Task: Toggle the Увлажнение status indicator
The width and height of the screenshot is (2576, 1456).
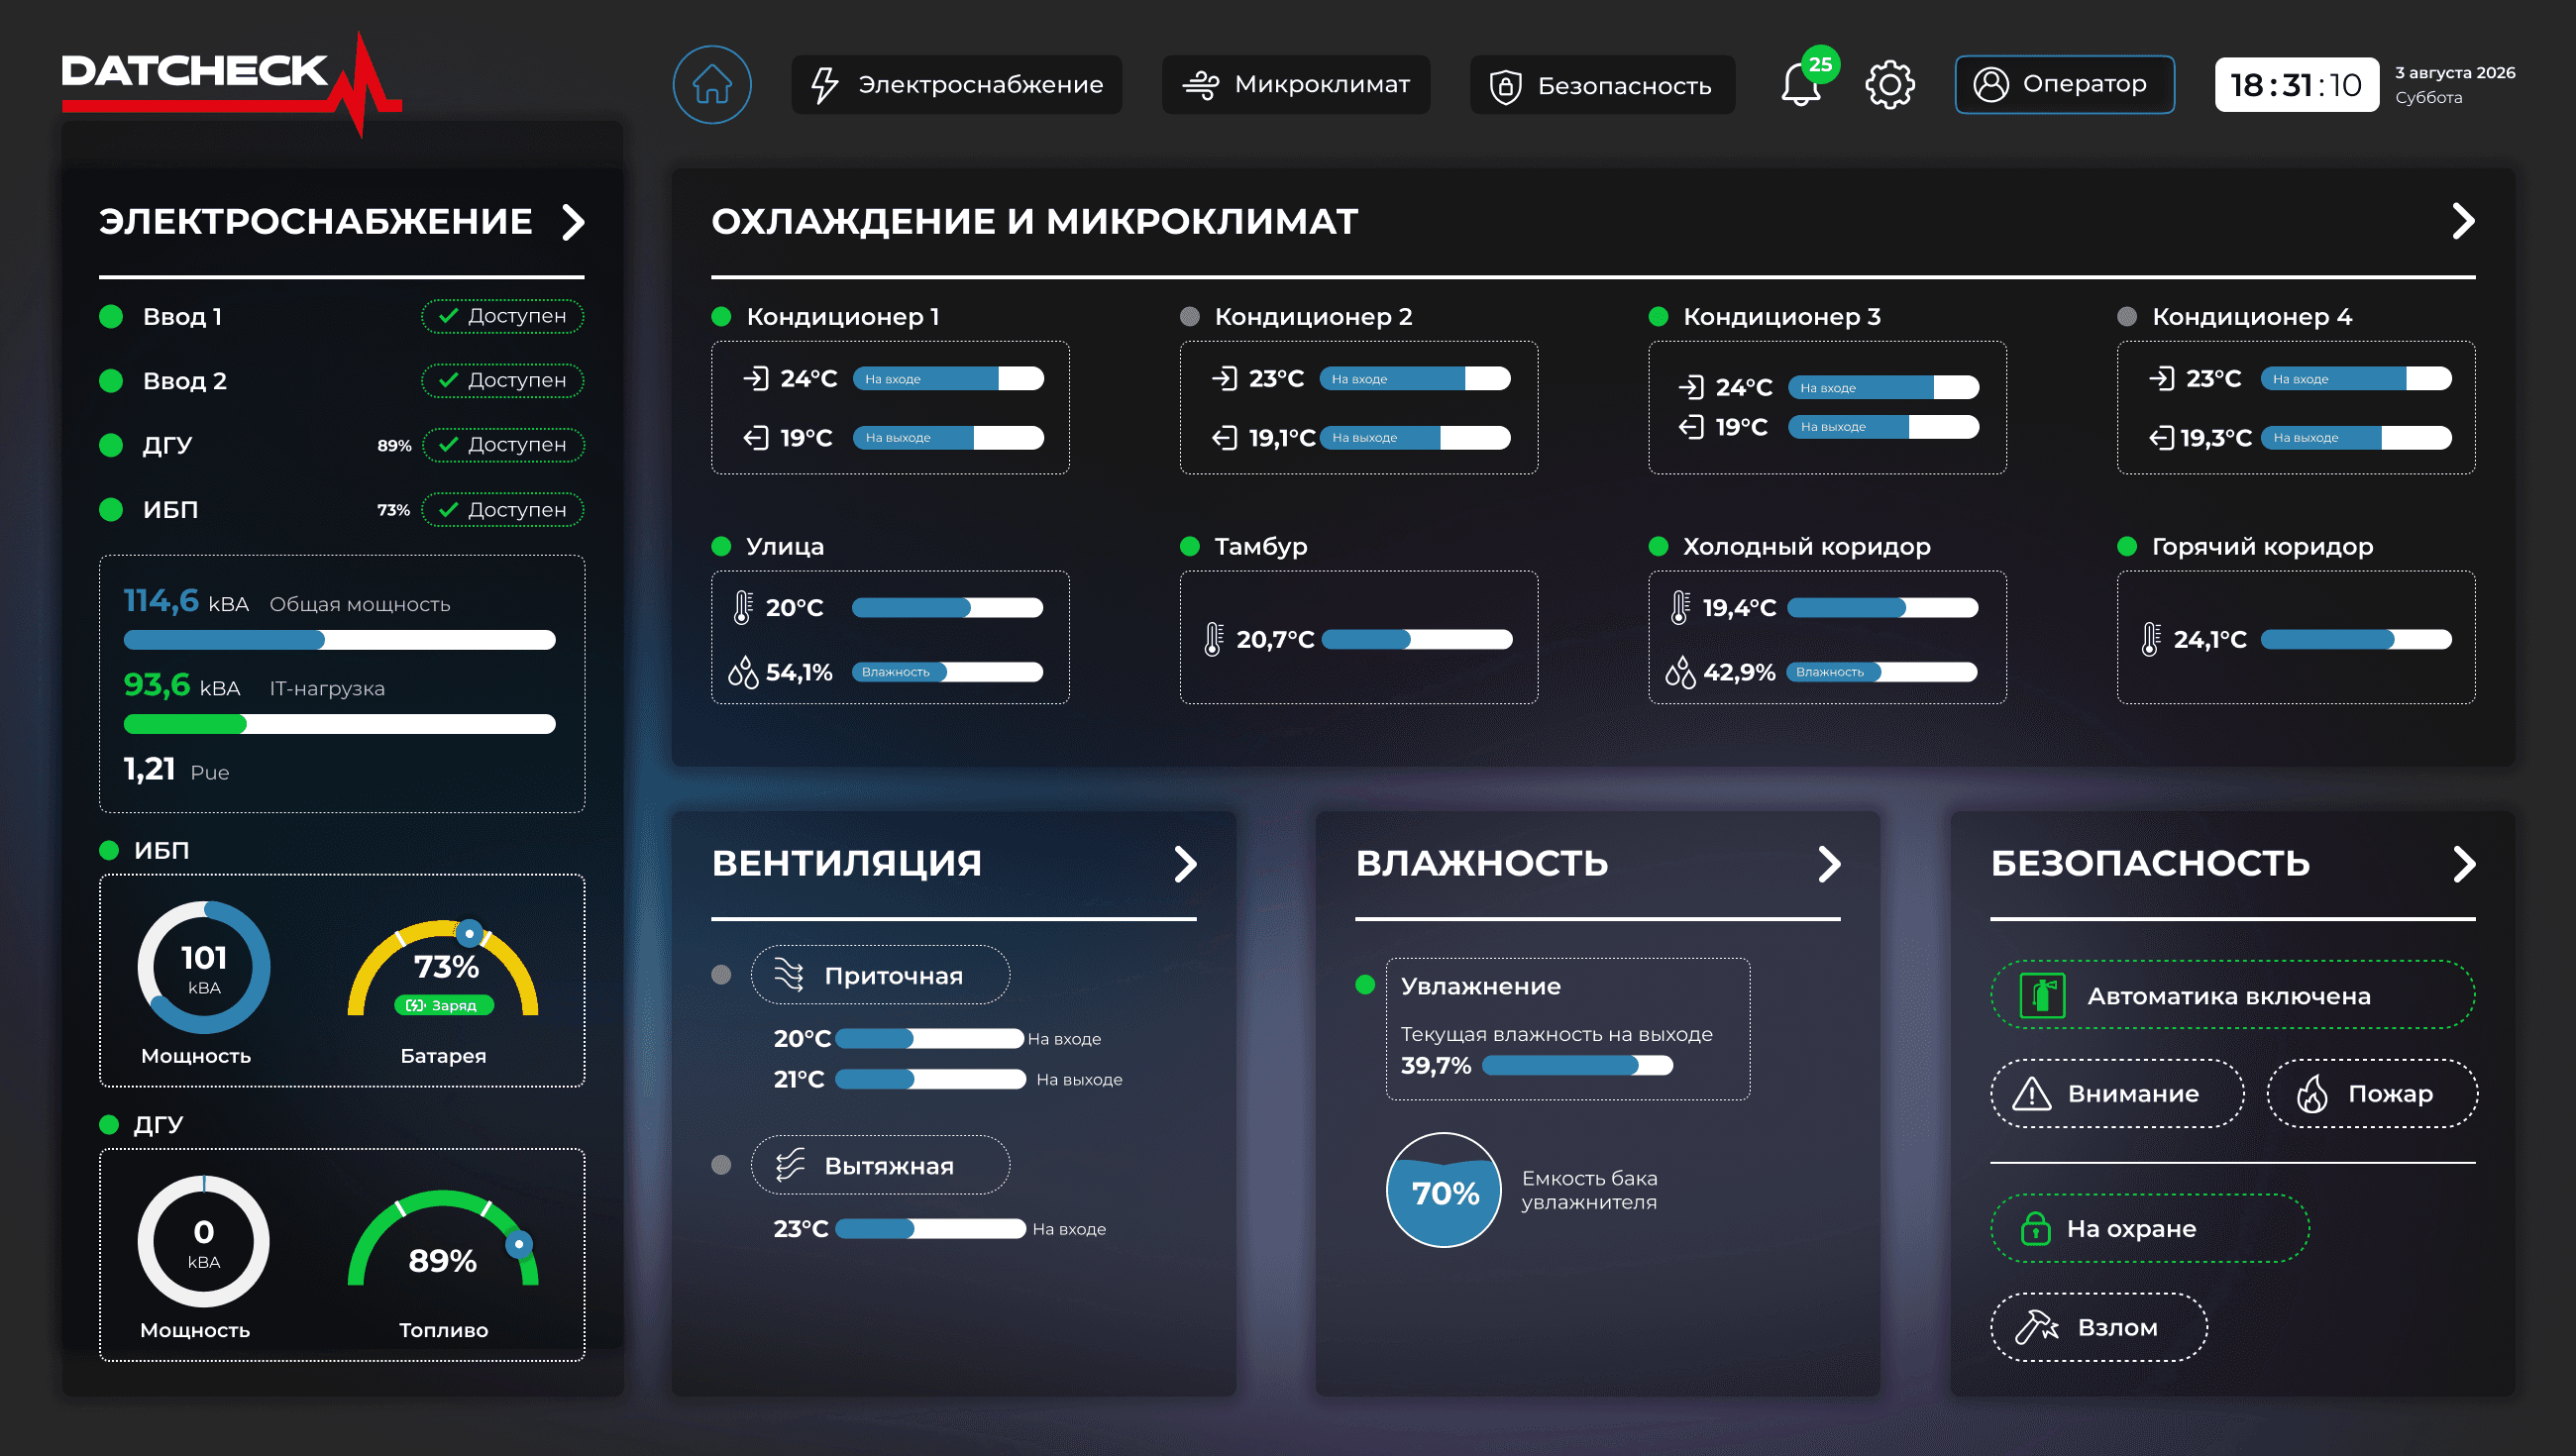Action: 1368,985
